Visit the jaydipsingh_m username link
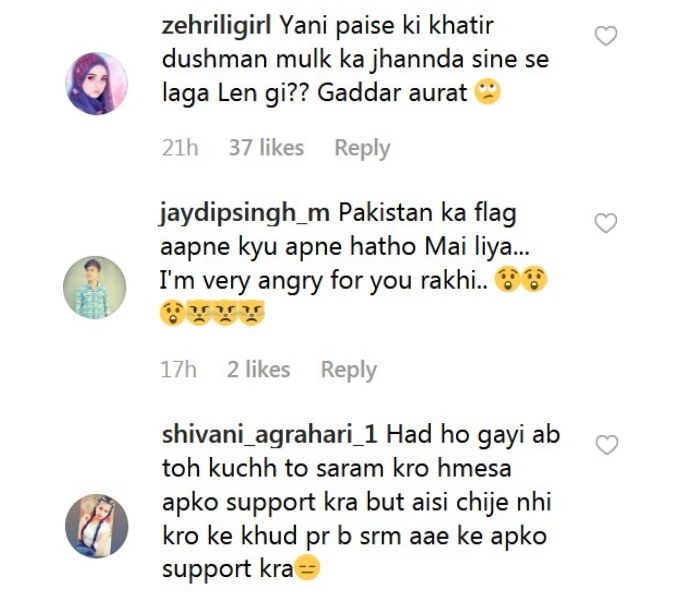The image size is (677, 597). [x=245, y=213]
